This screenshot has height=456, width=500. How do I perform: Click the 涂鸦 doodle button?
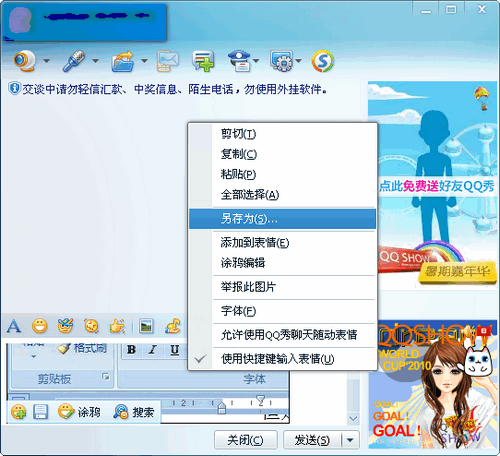coord(79,412)
